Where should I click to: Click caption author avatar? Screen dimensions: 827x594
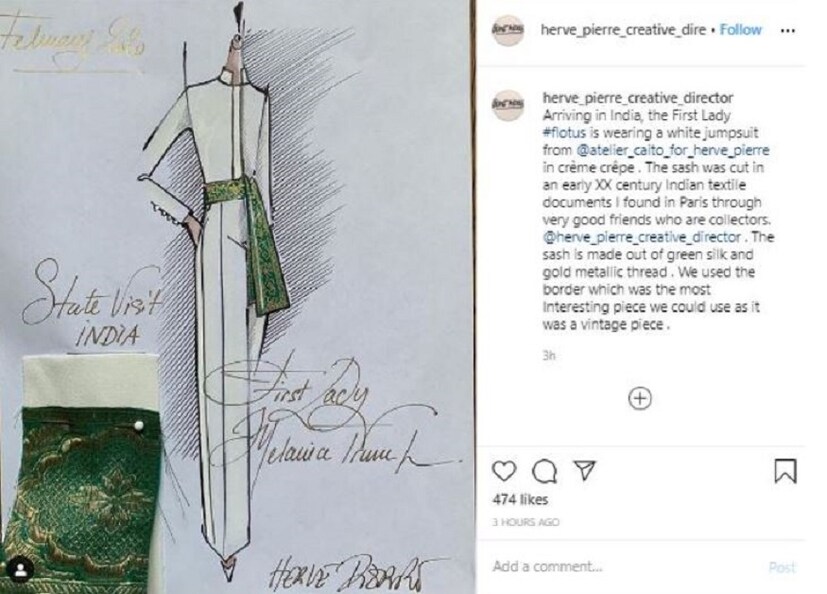point(507,104)
